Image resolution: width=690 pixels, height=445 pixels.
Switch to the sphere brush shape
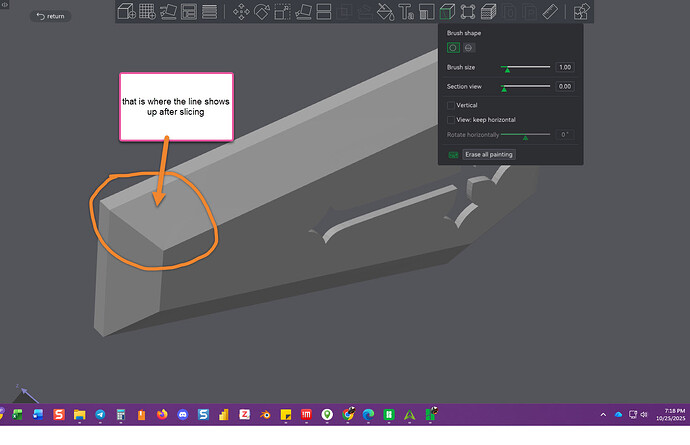tap(469, 48)
